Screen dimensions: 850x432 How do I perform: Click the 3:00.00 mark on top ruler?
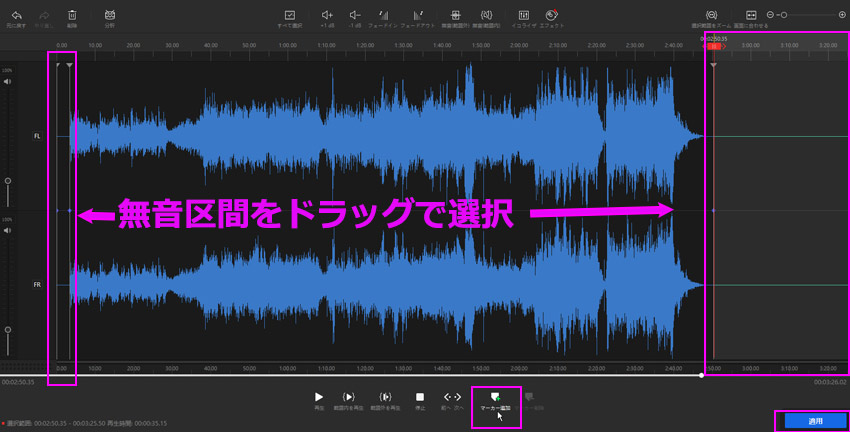pos(751,46)
